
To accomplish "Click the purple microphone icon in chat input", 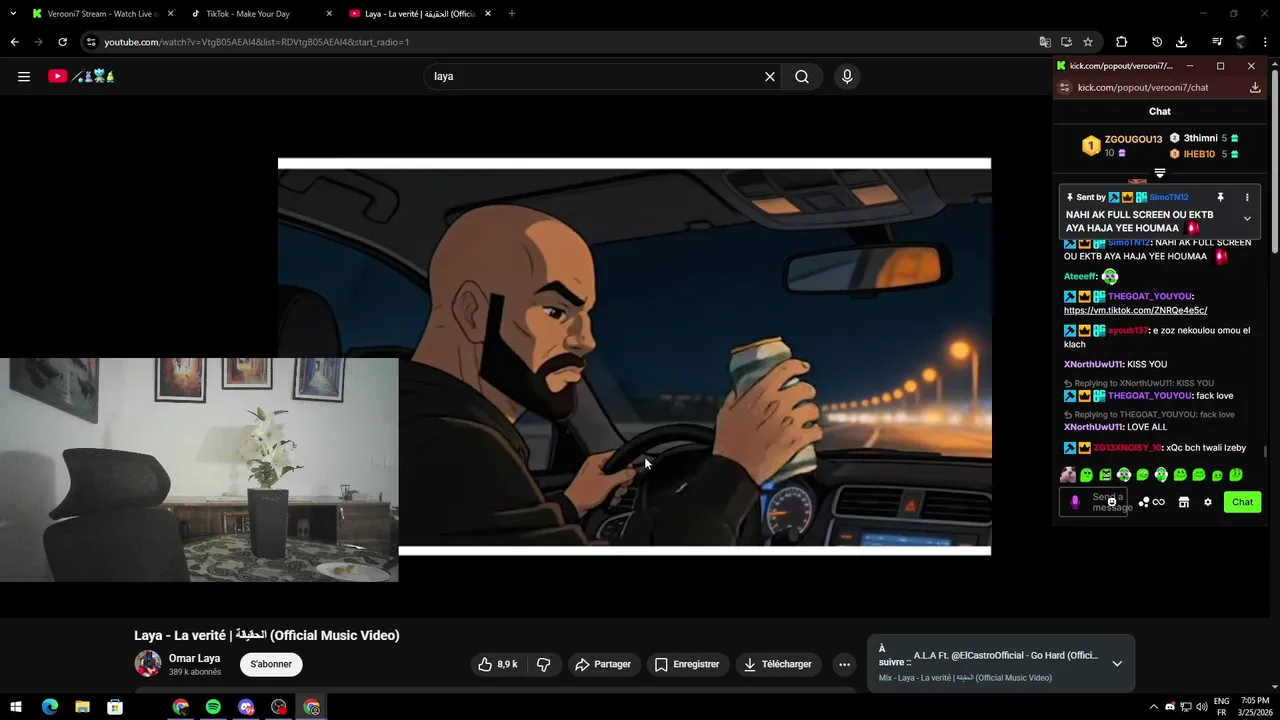I will (x=1075, y=502).
